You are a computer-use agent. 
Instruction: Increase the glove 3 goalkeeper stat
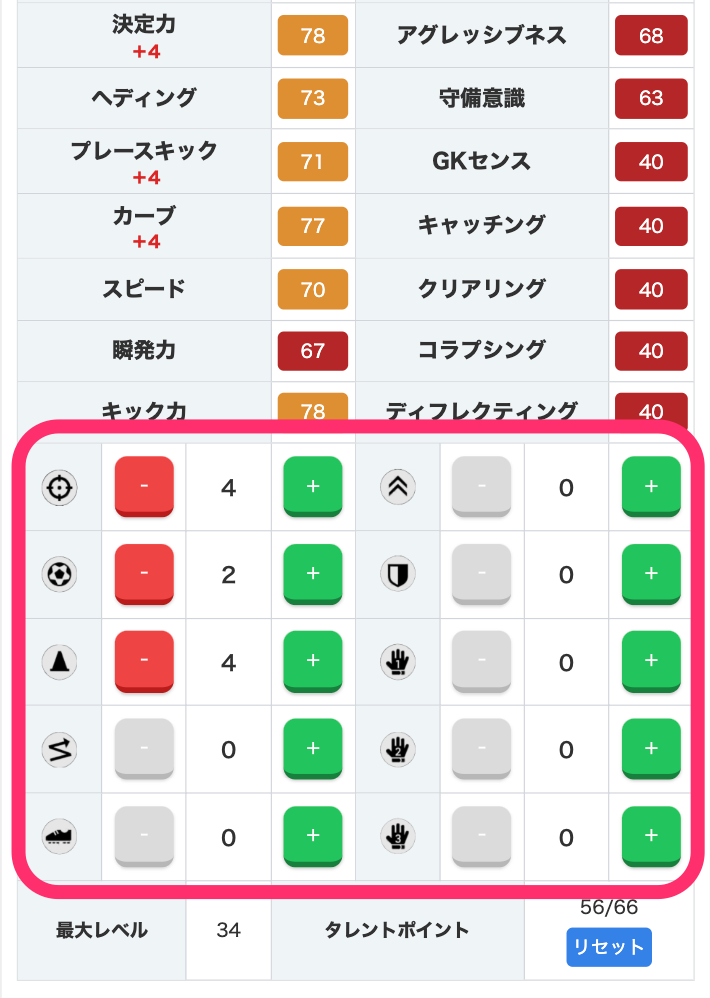point(651,836)
